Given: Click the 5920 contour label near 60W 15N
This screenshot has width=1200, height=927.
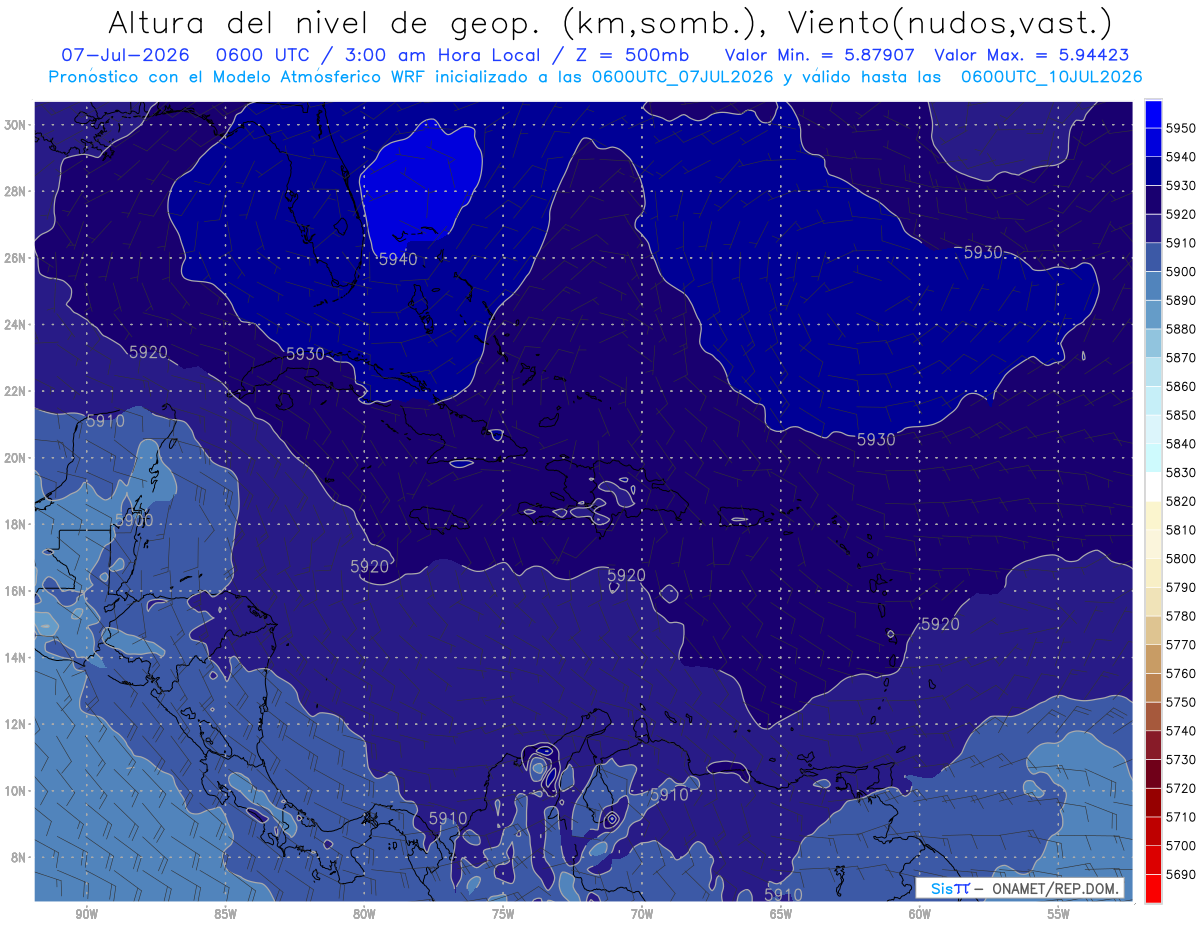Looking at the screenshot, I should (x=940, y=624).
